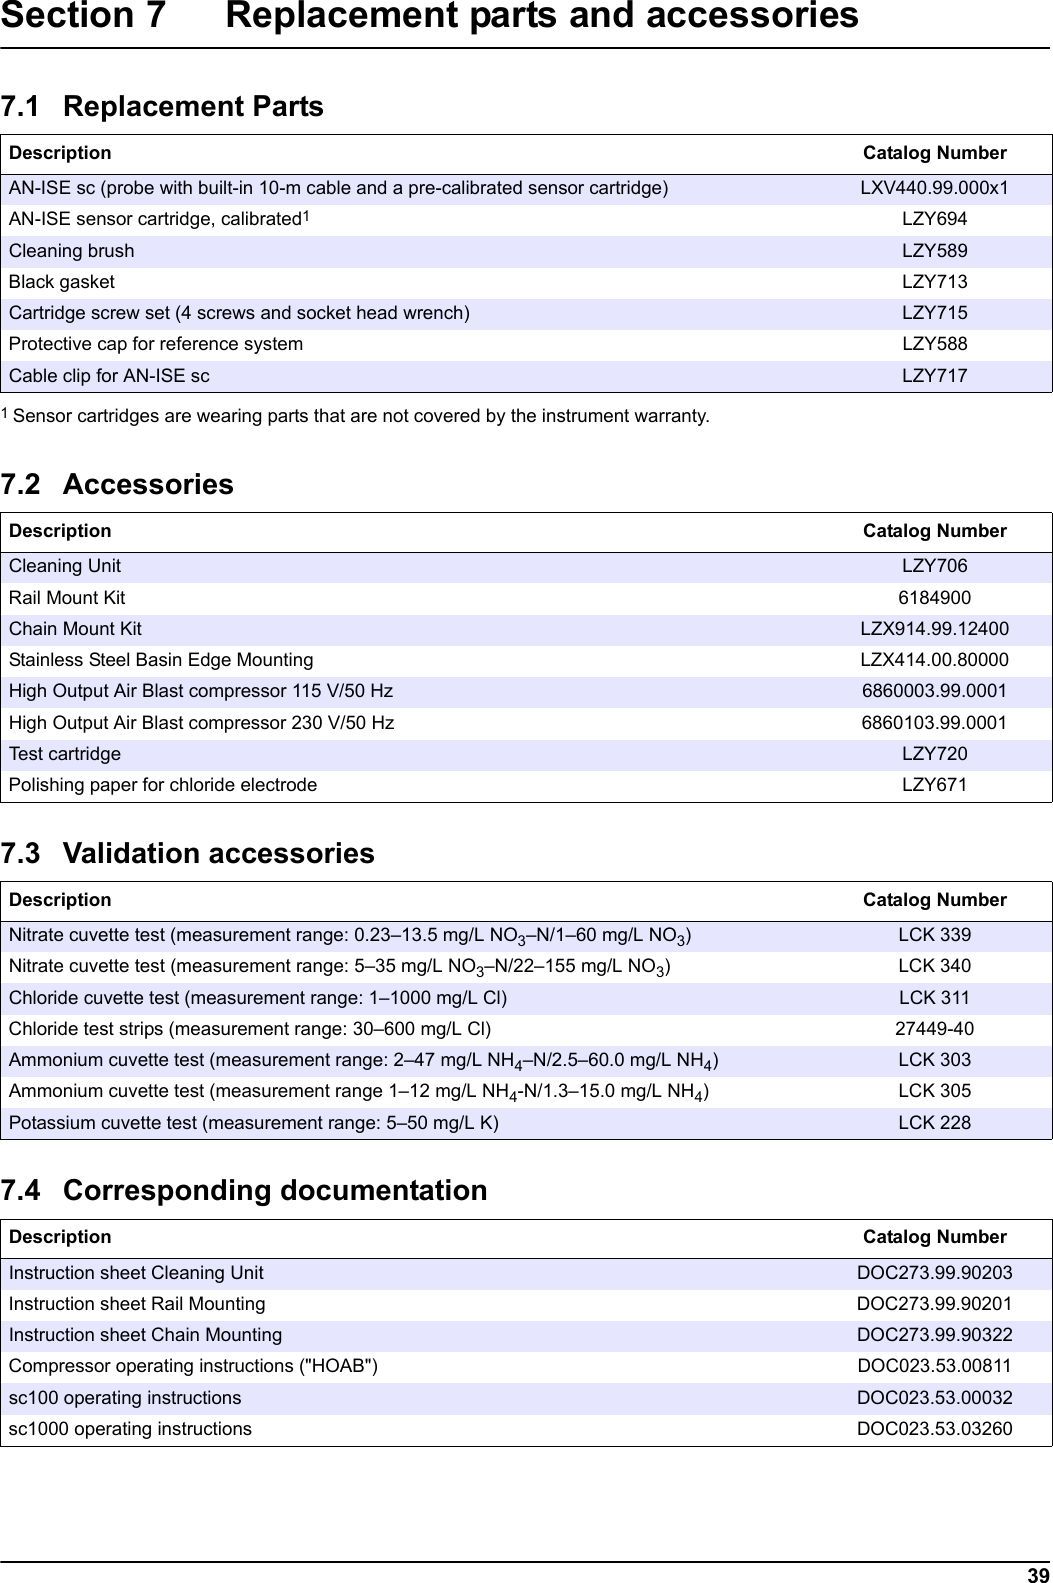
Task: Click the Cable clip for AN-ISE sc entry
Action: point(110,376)
